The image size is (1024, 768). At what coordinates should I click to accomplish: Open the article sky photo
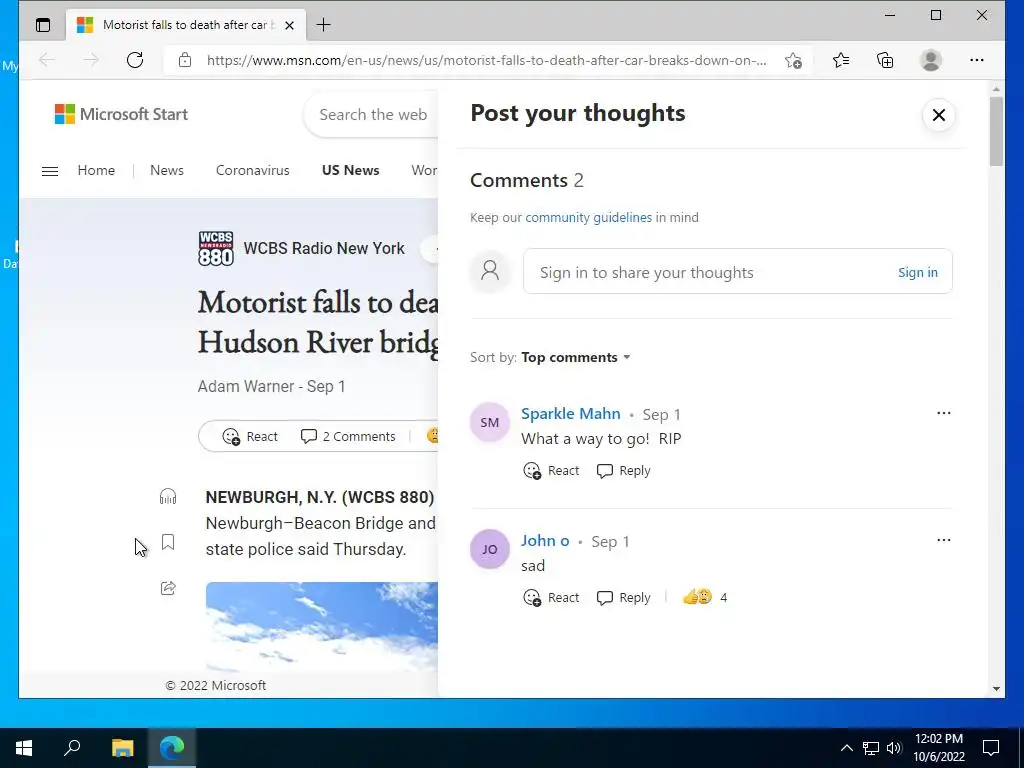321,626
